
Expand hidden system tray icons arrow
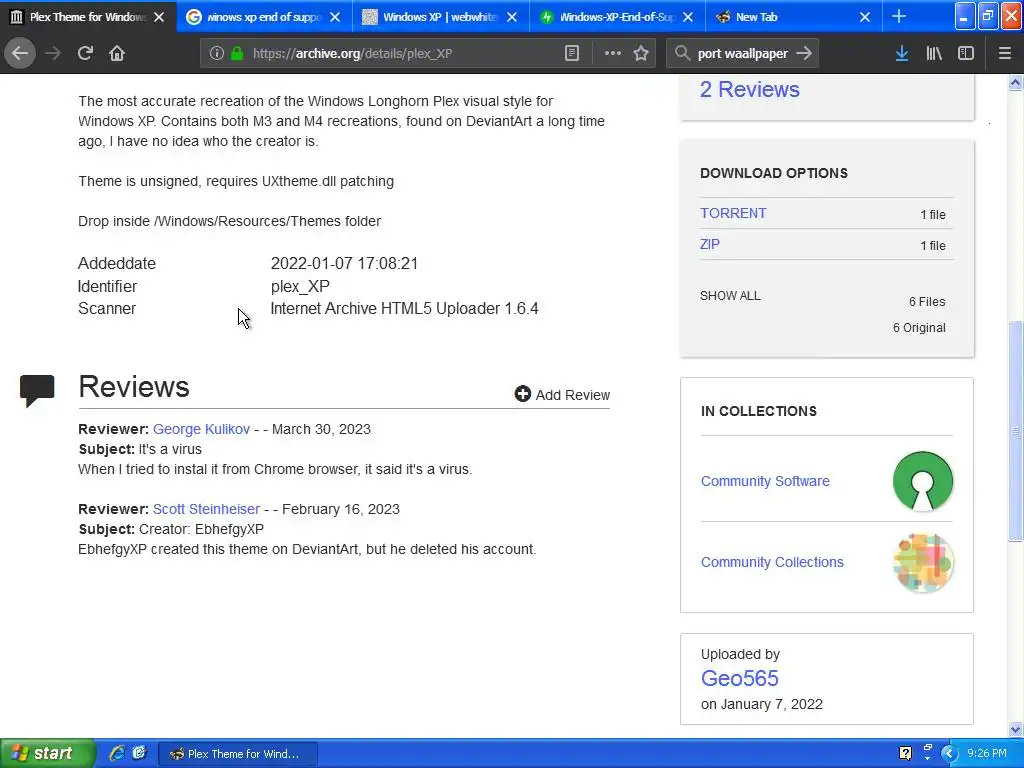tap(948, 754)
